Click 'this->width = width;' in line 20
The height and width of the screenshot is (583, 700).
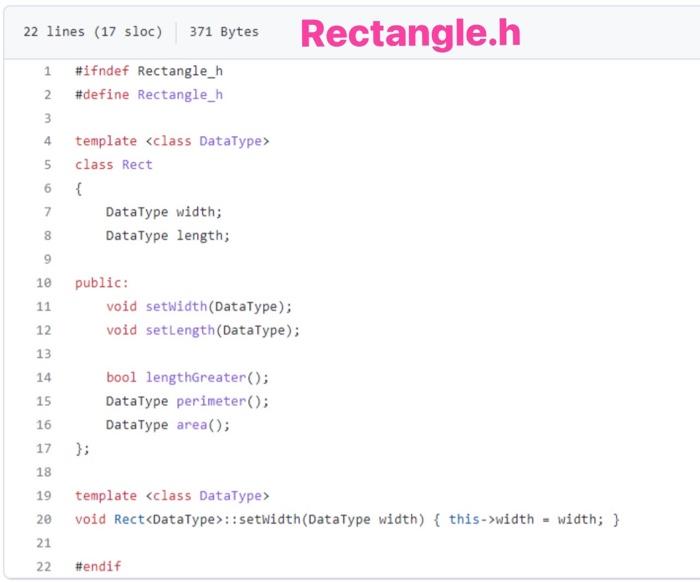coord(526,519)
